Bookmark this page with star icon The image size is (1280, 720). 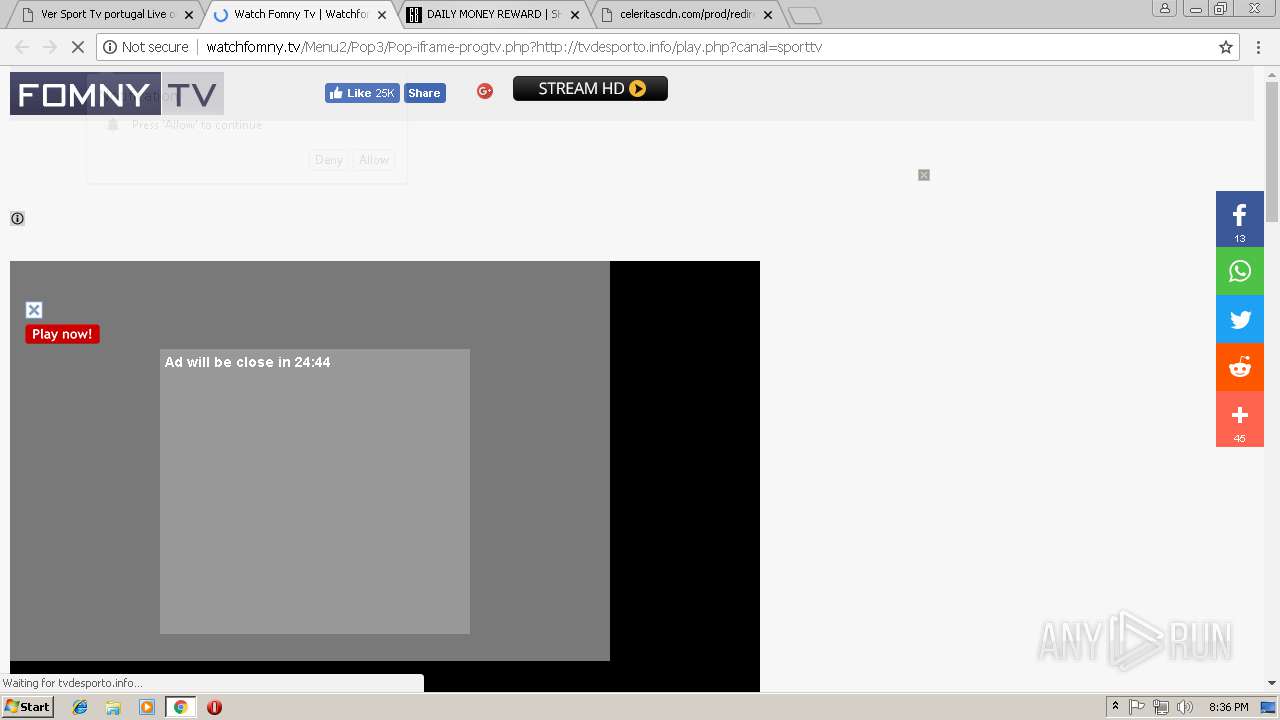1226,47
